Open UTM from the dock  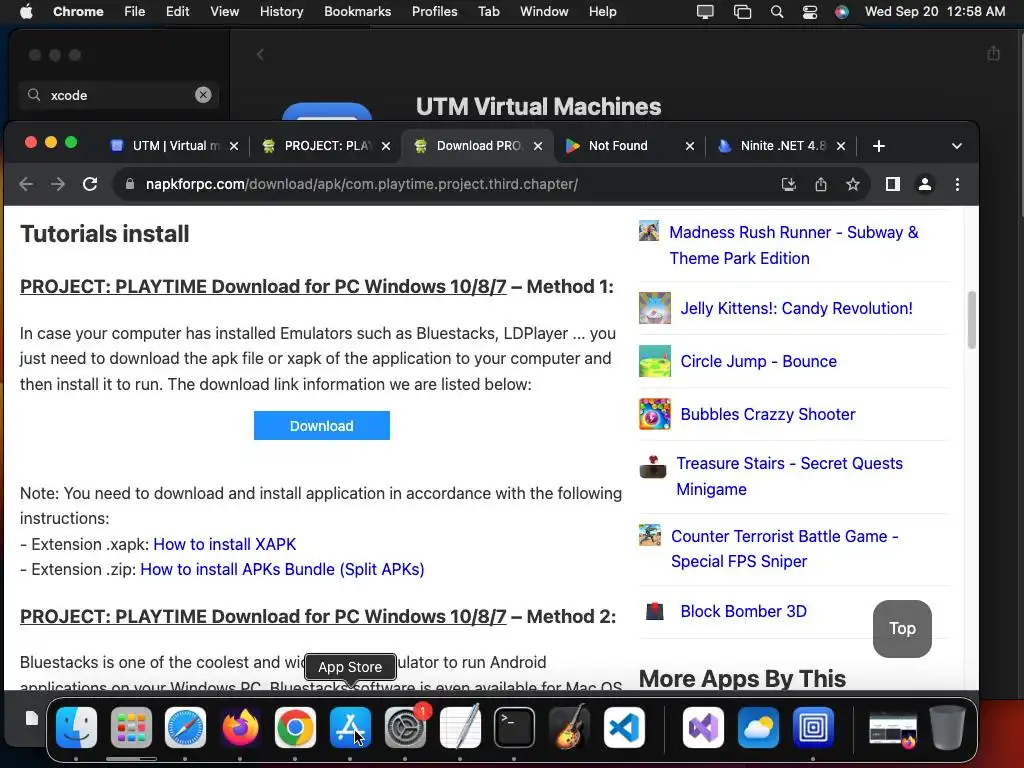click(x=813, y=727)
